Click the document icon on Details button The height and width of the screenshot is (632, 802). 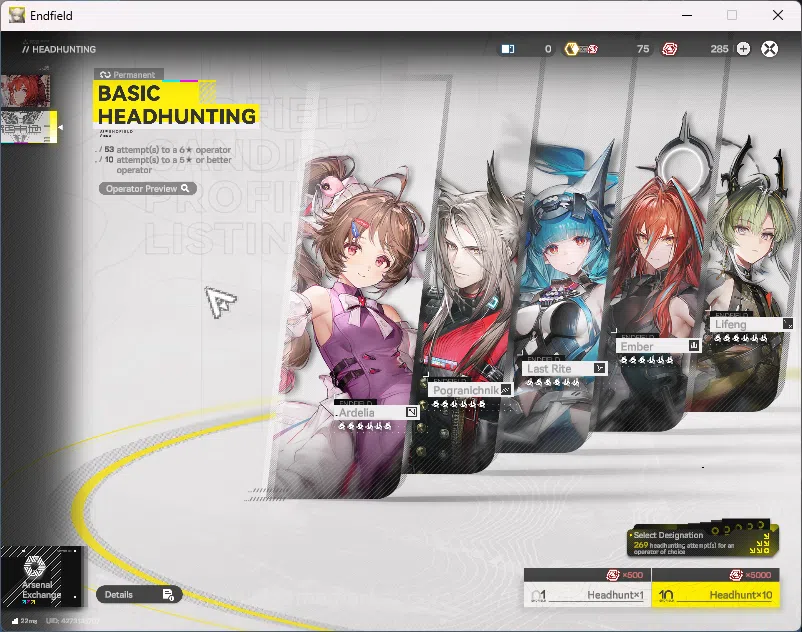[x=168, y=595]
